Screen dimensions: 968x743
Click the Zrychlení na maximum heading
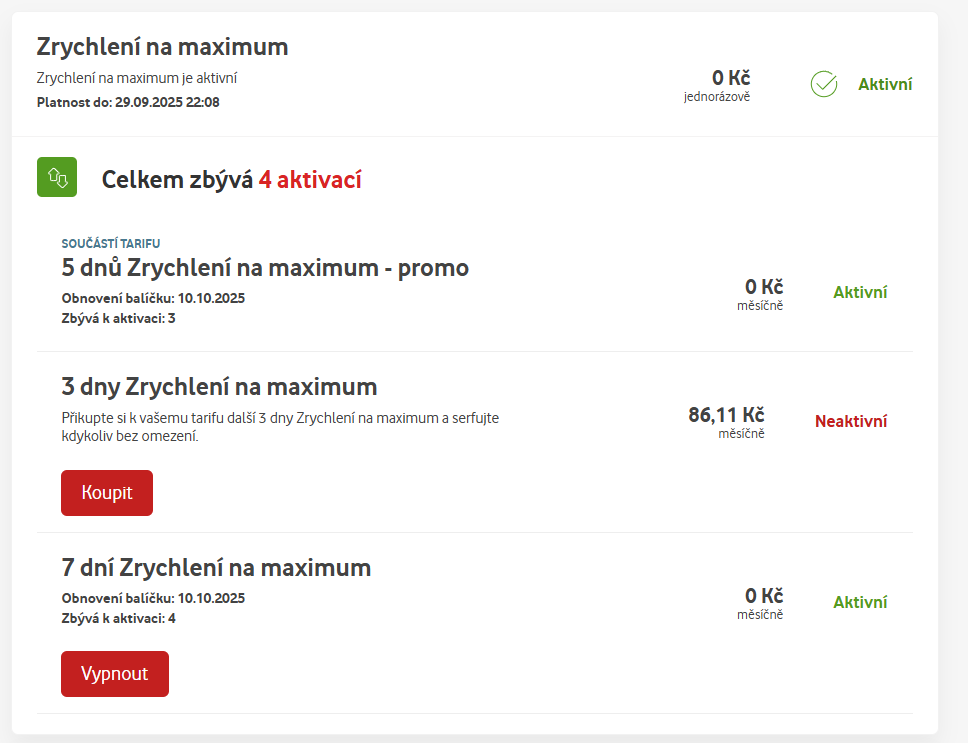click(x=162, y=47)
